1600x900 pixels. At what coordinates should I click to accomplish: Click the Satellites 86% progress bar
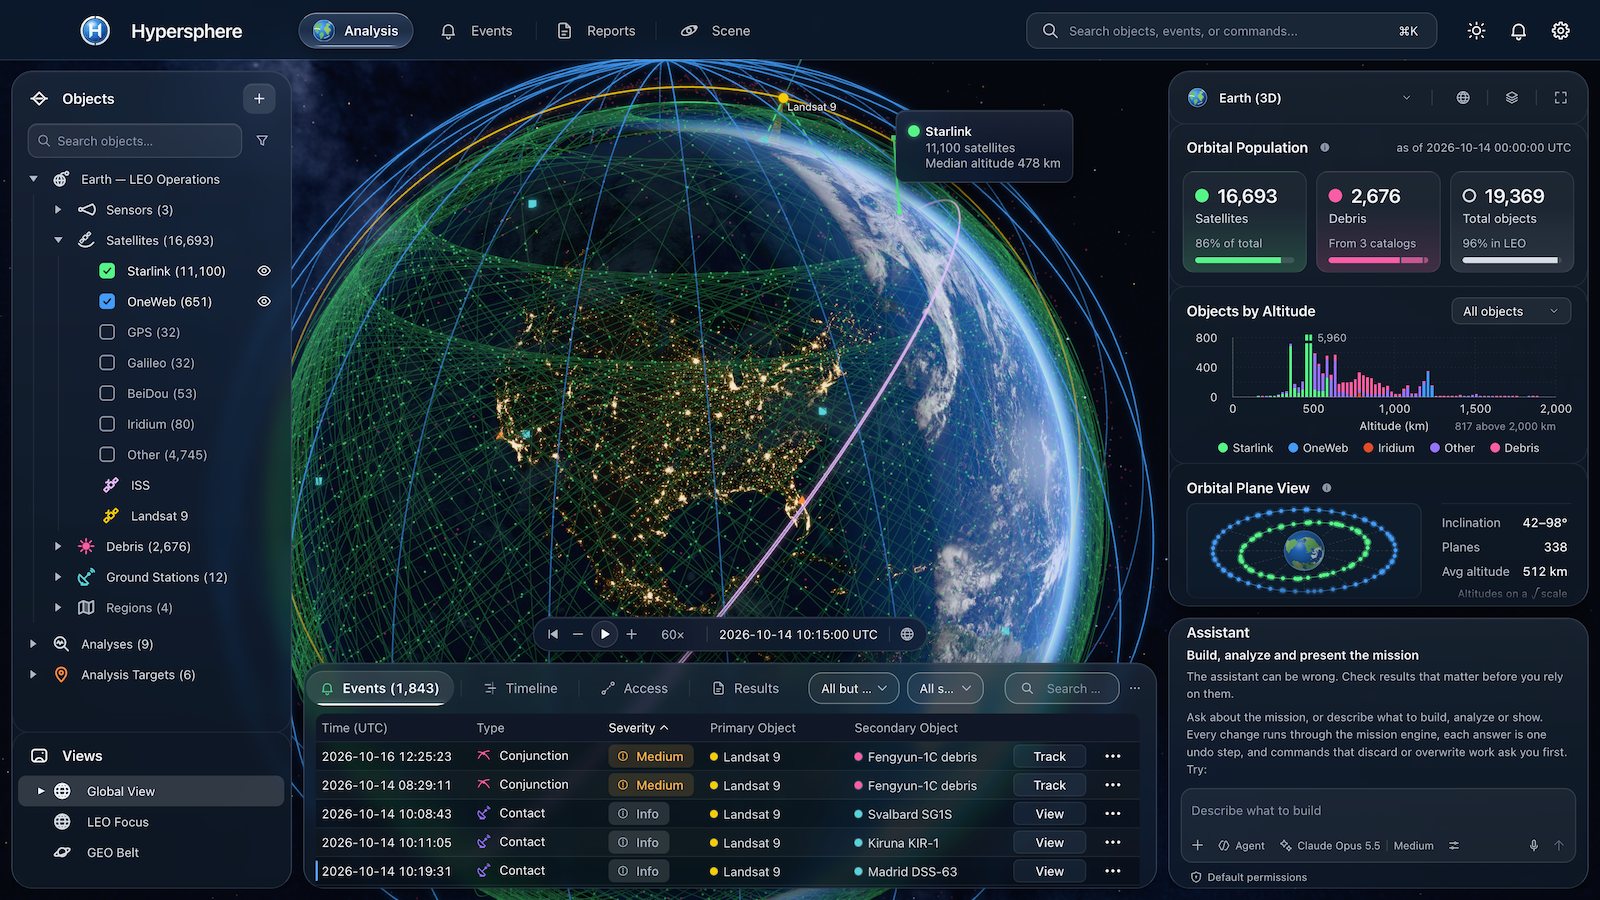coord(1244,260)
